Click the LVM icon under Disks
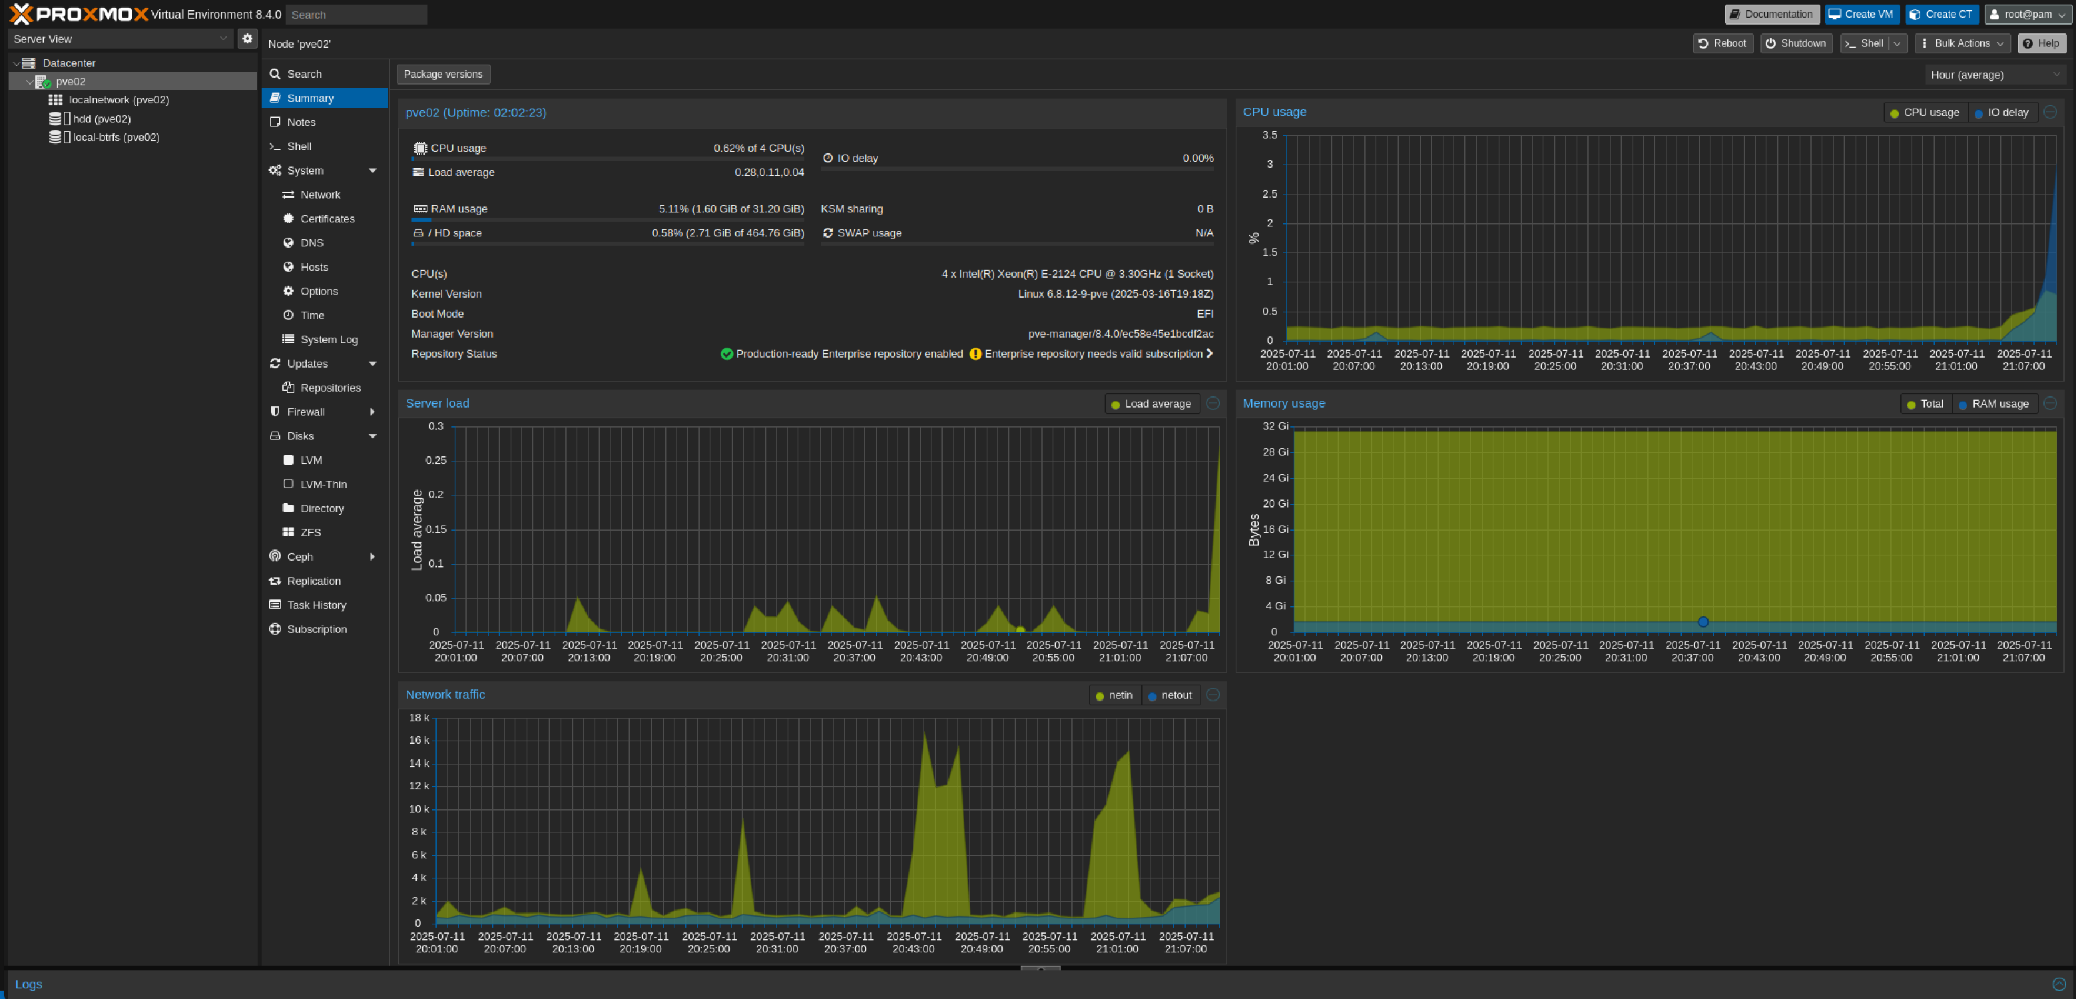Image resolution: width=2076 pixels, height=999 pixels. click(288, 460)
